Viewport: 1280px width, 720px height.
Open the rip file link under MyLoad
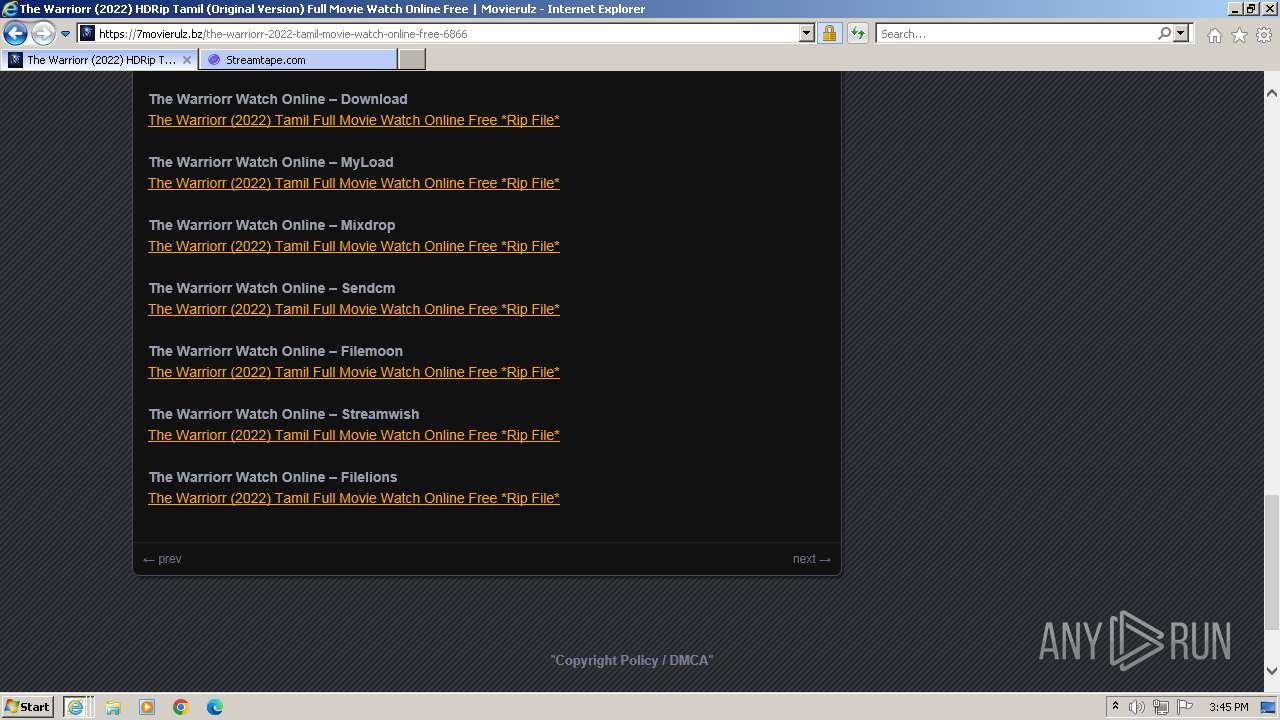354,183
